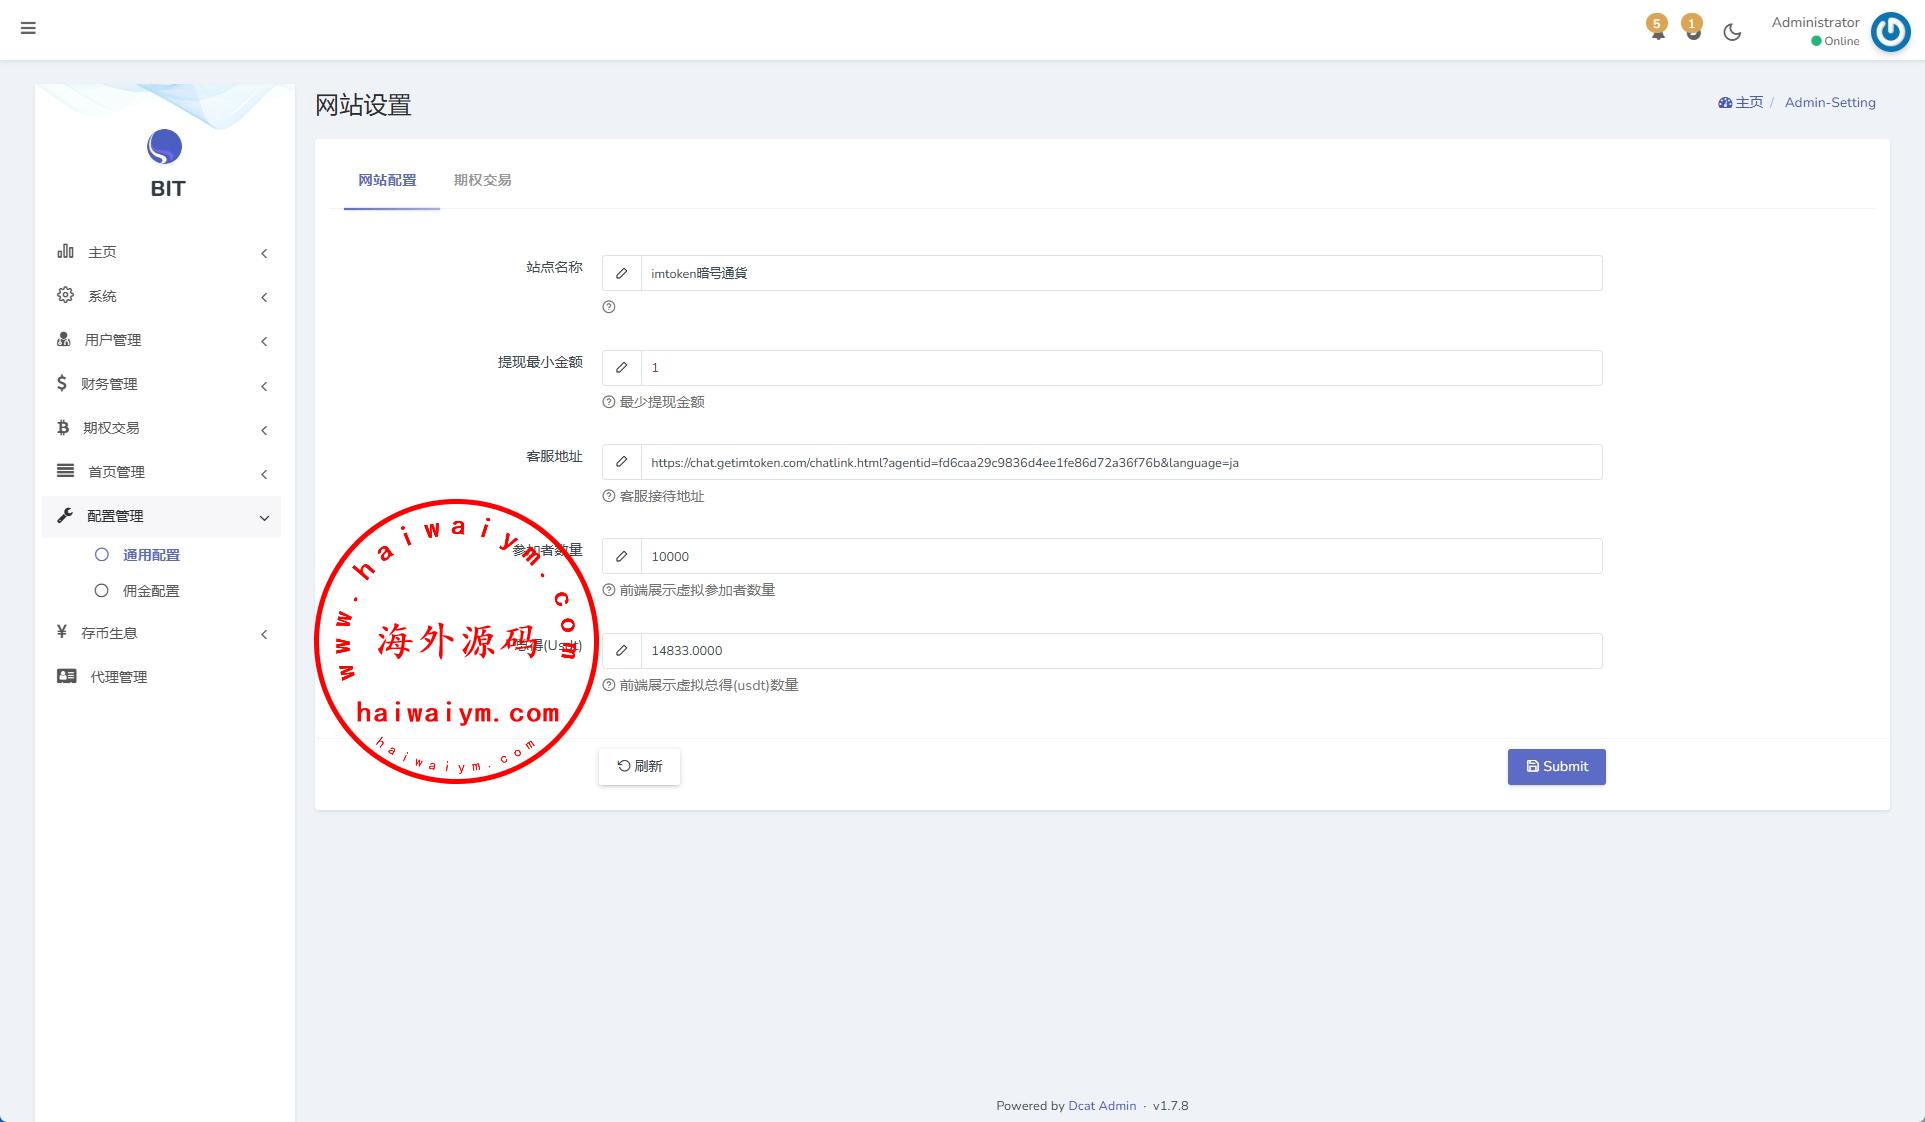Click the help icon under 站点名称
The image size is (1925, 1122).
pyautogui.click(x=609, y=307)
